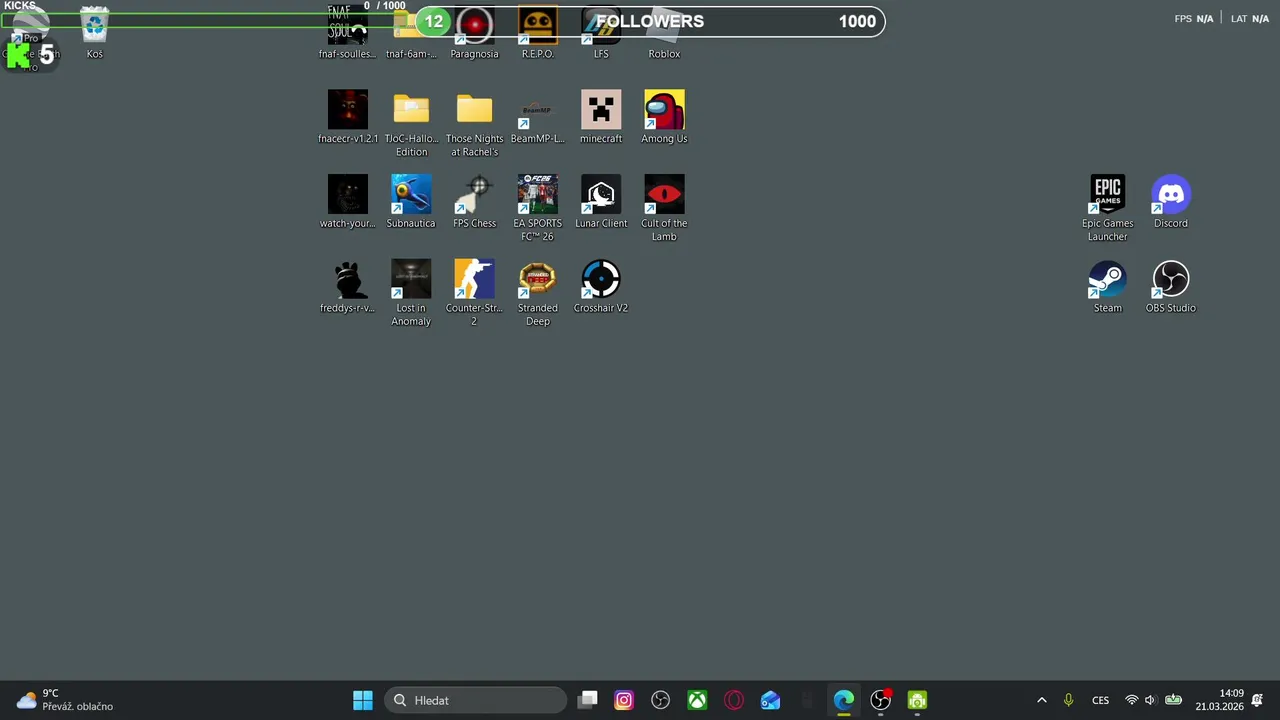
Task: Switch the CES keyboard language indicator
Action: click(1100, 700)
